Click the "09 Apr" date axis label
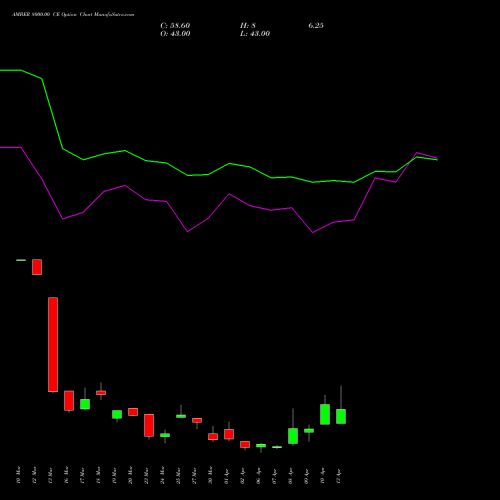 [306, 475]
